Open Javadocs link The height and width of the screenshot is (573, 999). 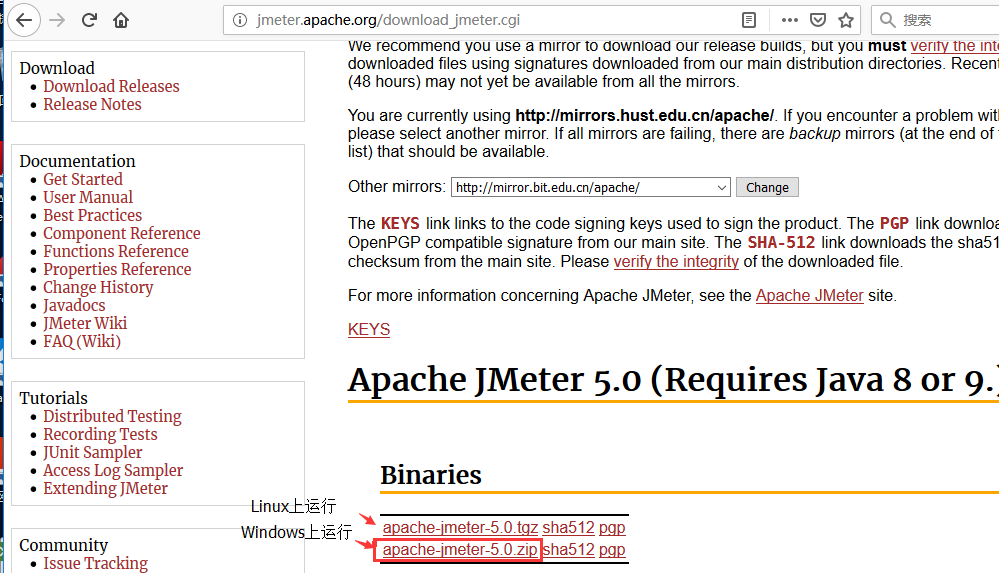[74, 305]
